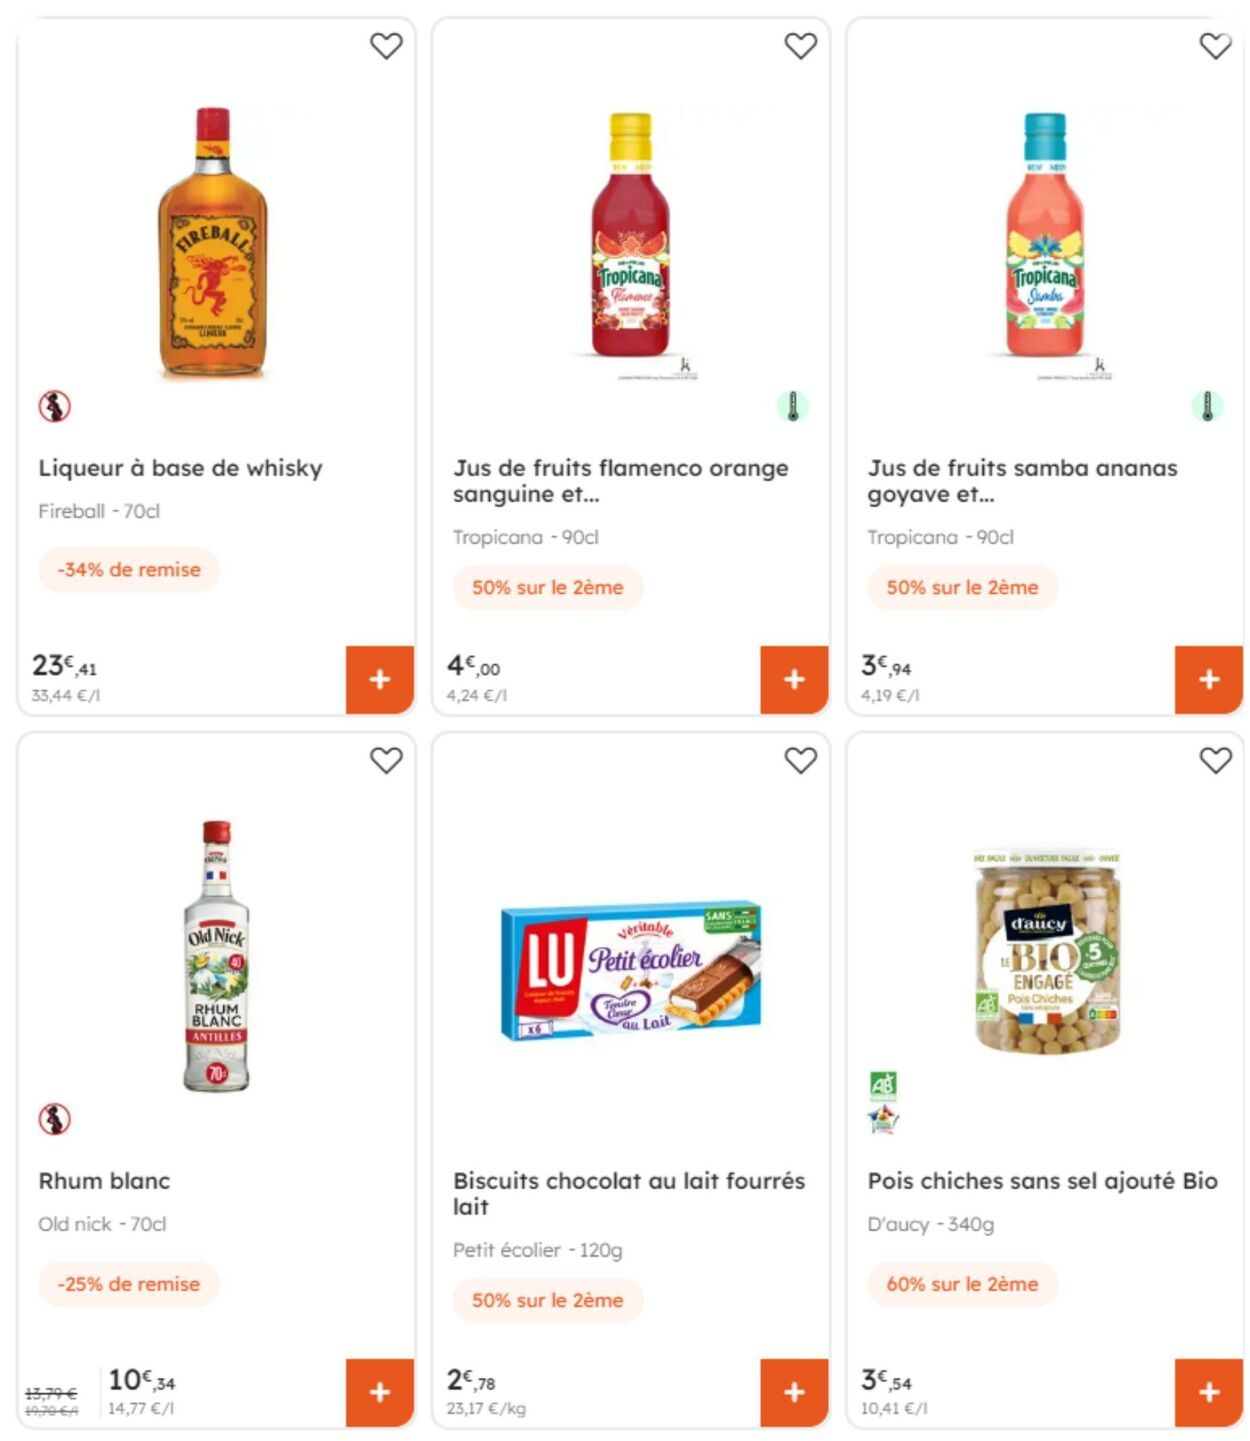Add Petit écolier biscuits to cart

[x=794, y=1392]
